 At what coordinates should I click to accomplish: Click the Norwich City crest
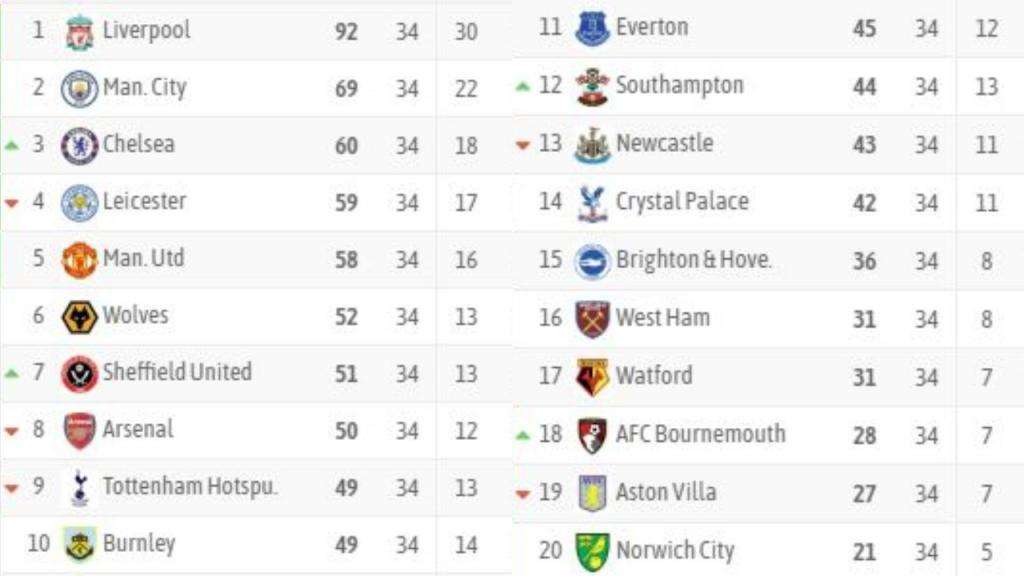592,551
